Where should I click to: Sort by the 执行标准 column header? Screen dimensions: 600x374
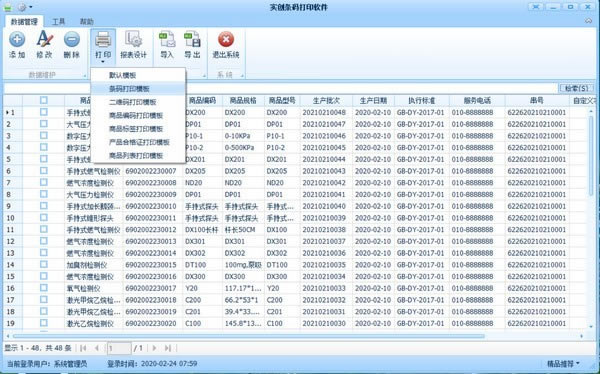tap(421, 101)
